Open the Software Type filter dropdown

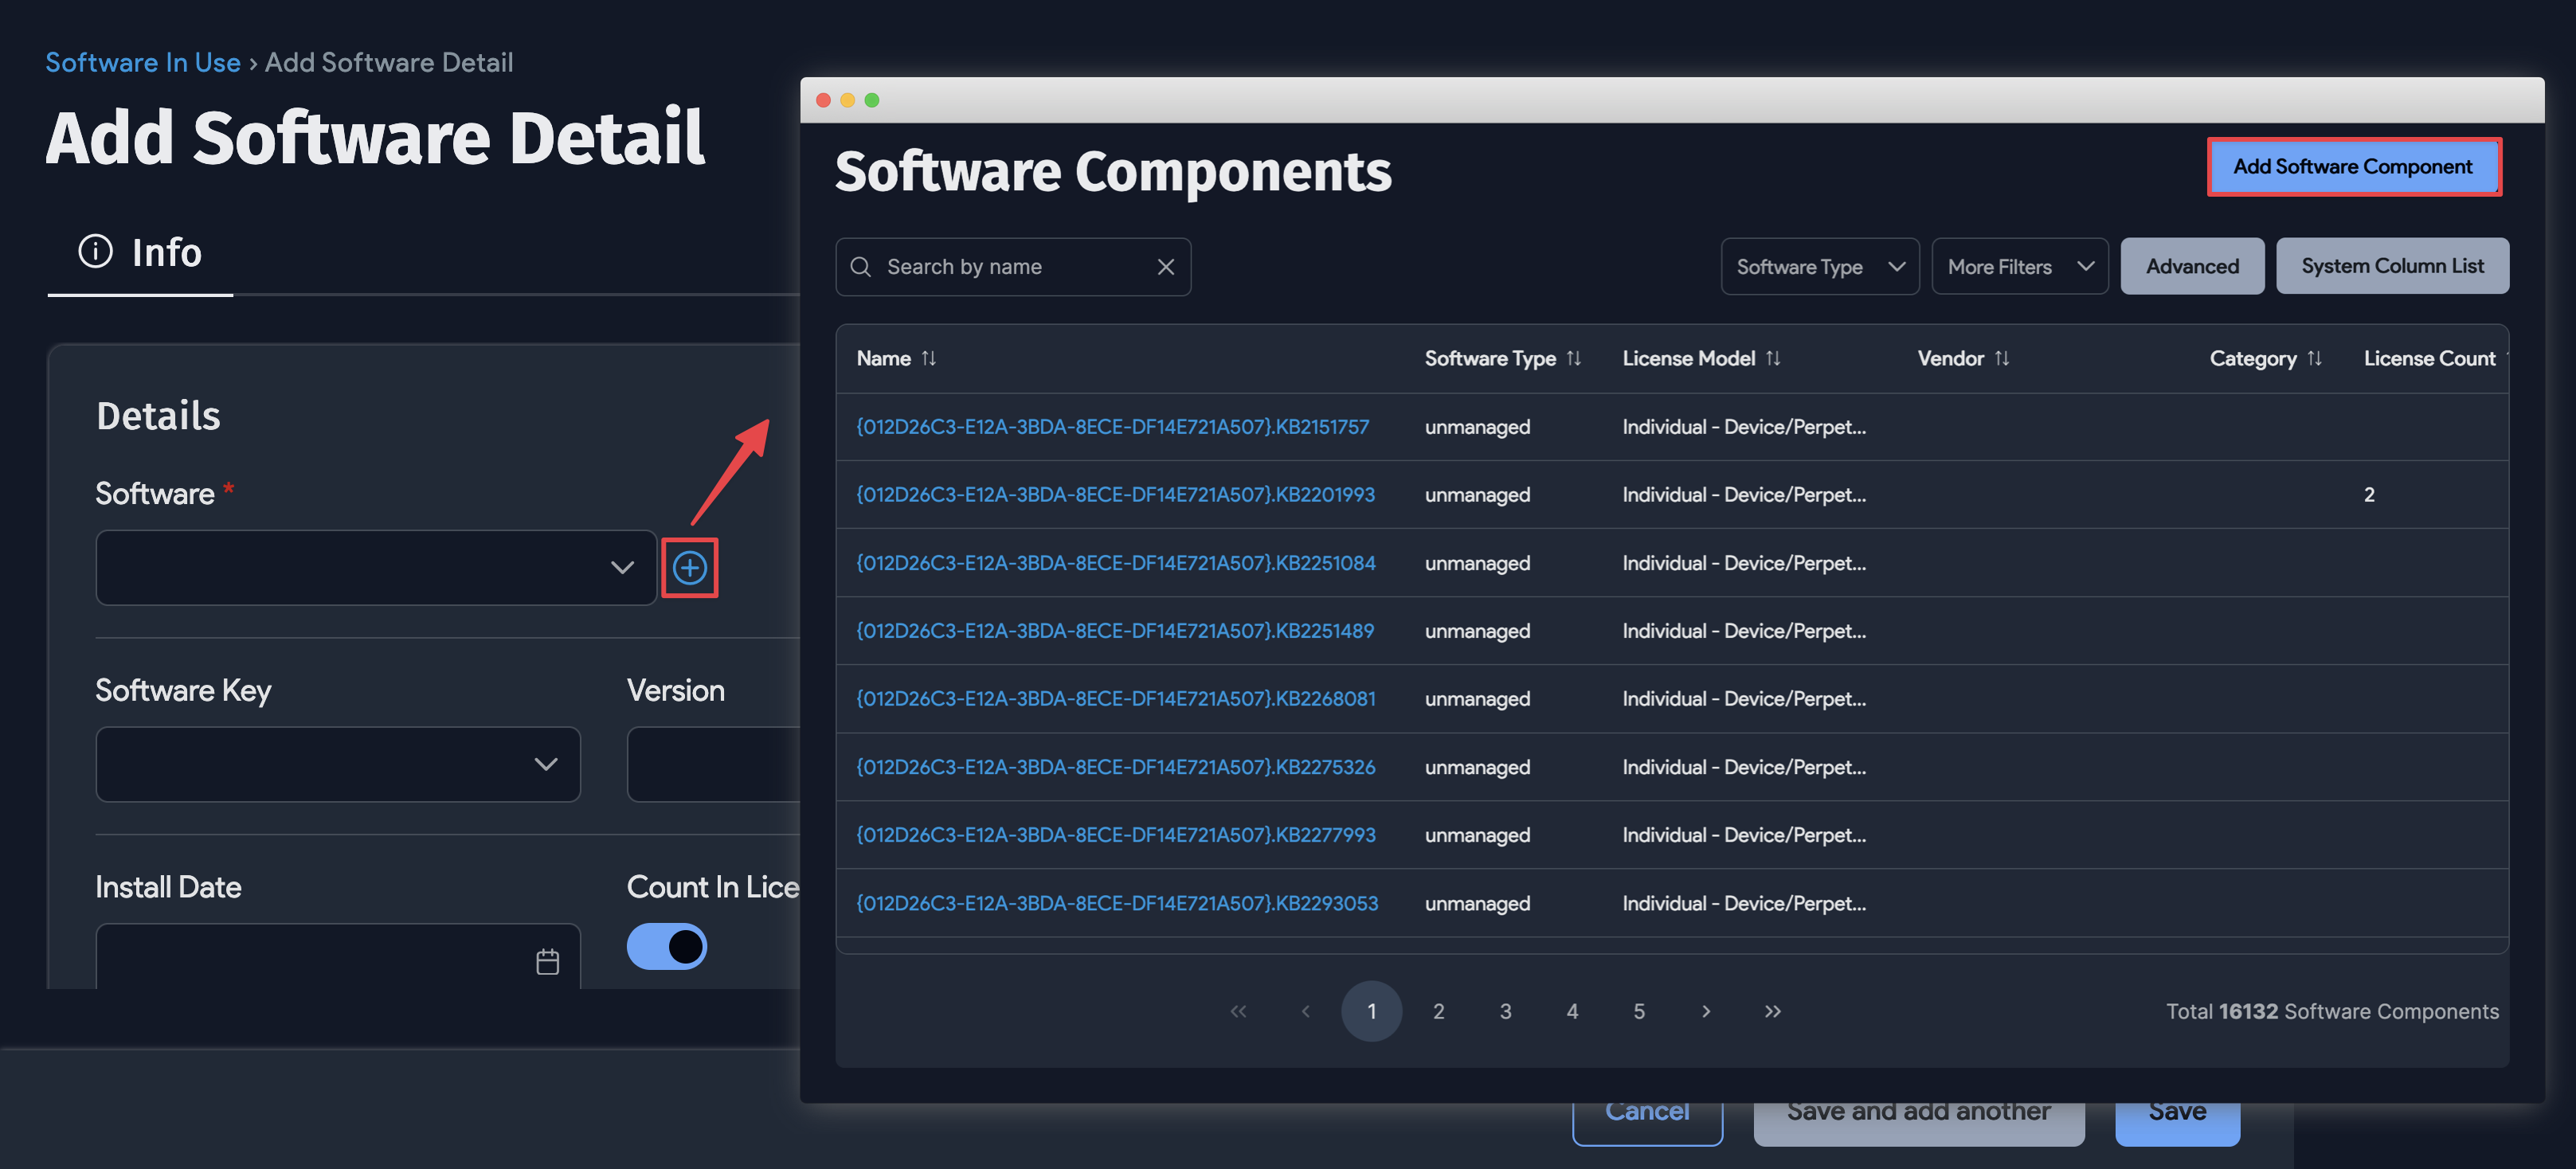tap(1819, 266)
